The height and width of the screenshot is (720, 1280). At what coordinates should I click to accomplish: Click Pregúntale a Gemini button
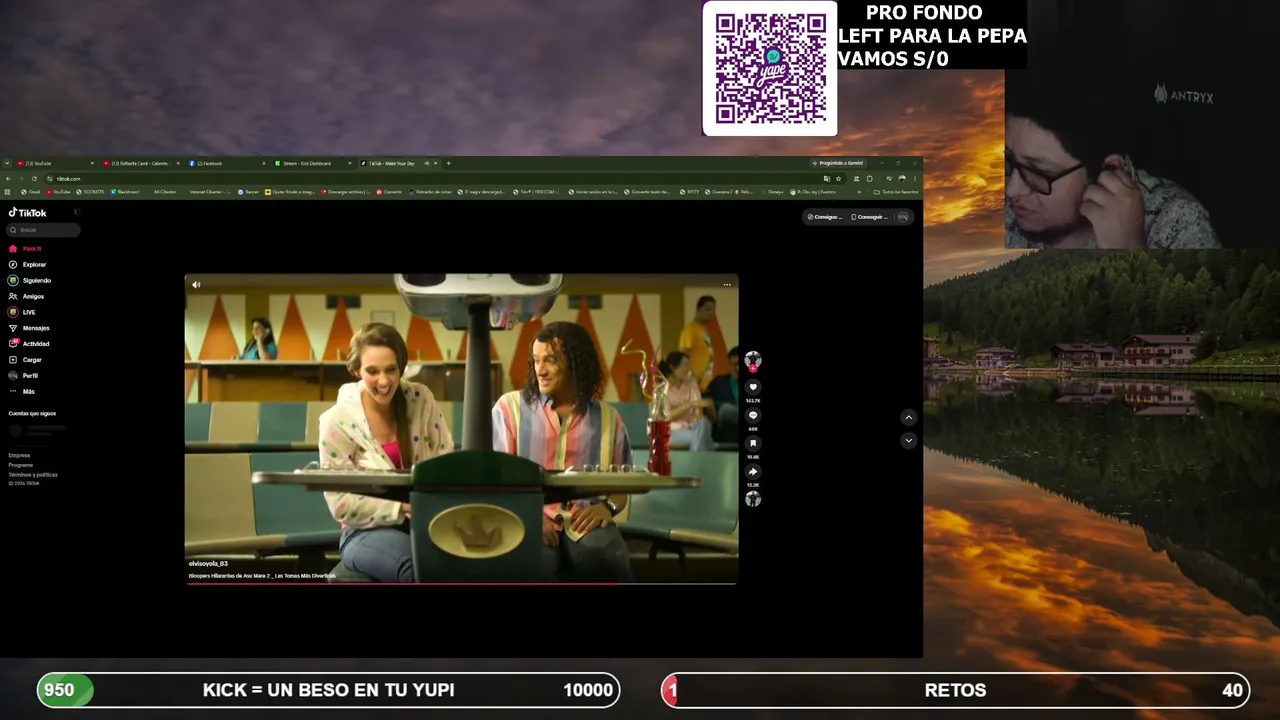tap(840, 163)
